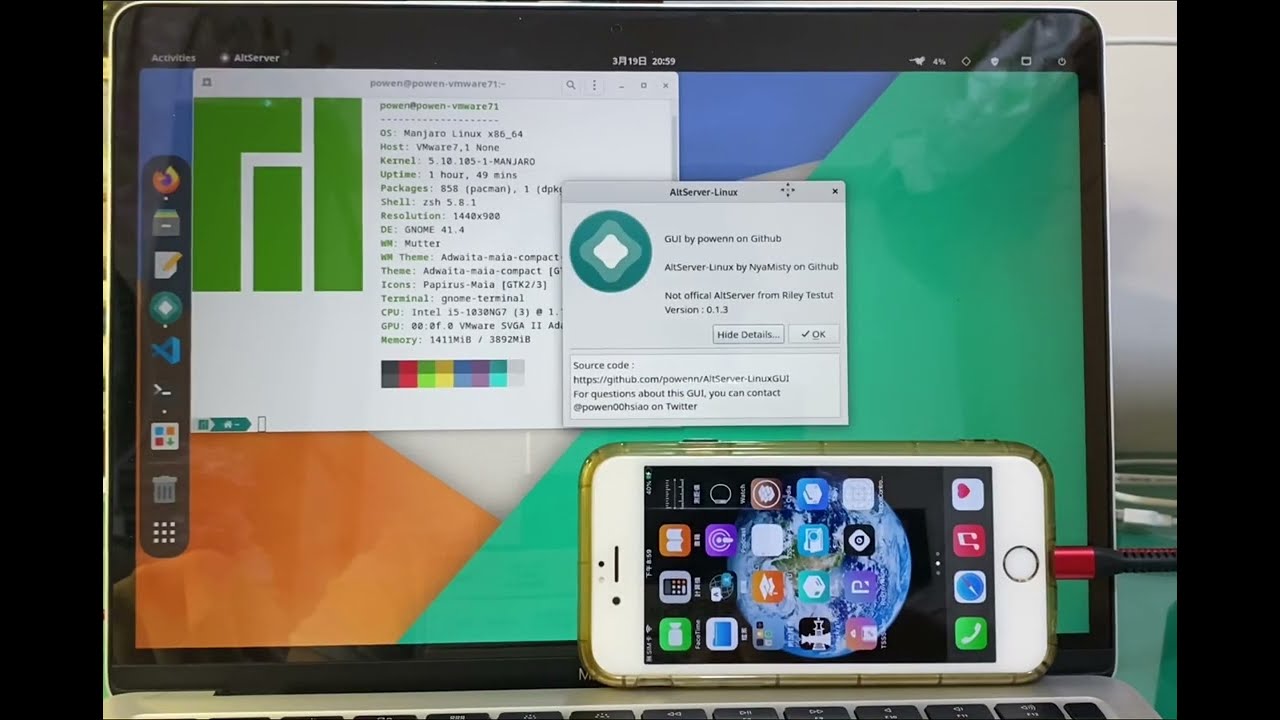Launch the text editor dock icon

(166, 265)
